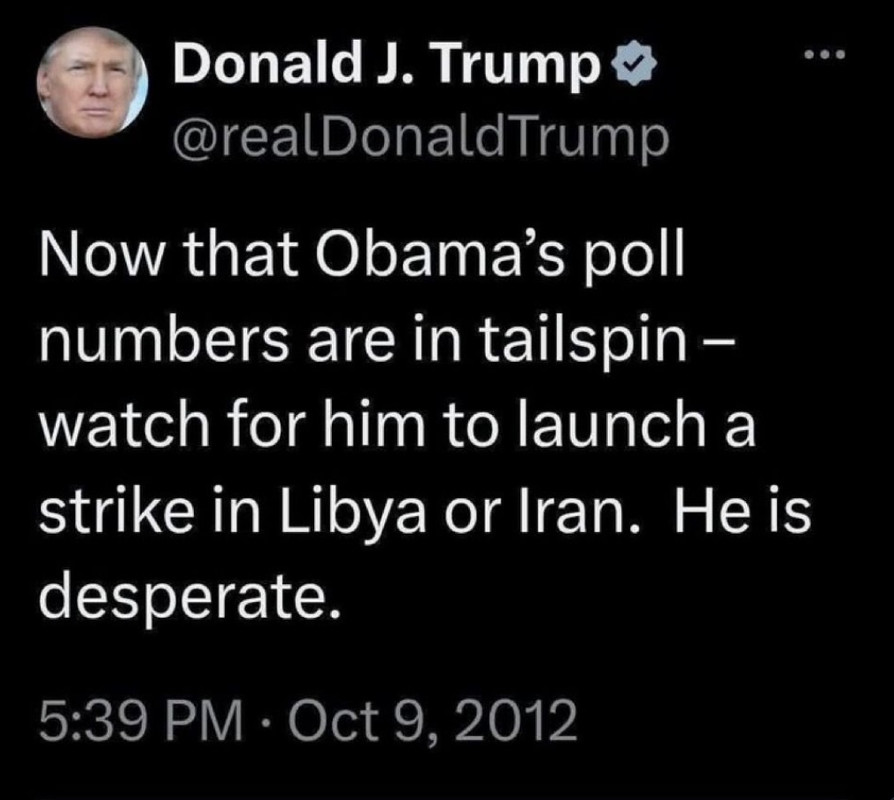The image size is (894, 800).
Task: Open Donald J. Trump's profile picture
Action: click(x=92, y=82)
